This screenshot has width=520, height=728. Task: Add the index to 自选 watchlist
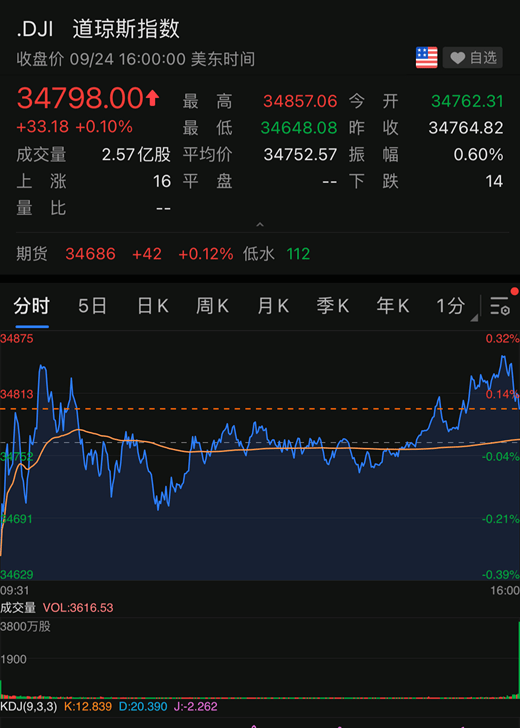click(473, 58)
